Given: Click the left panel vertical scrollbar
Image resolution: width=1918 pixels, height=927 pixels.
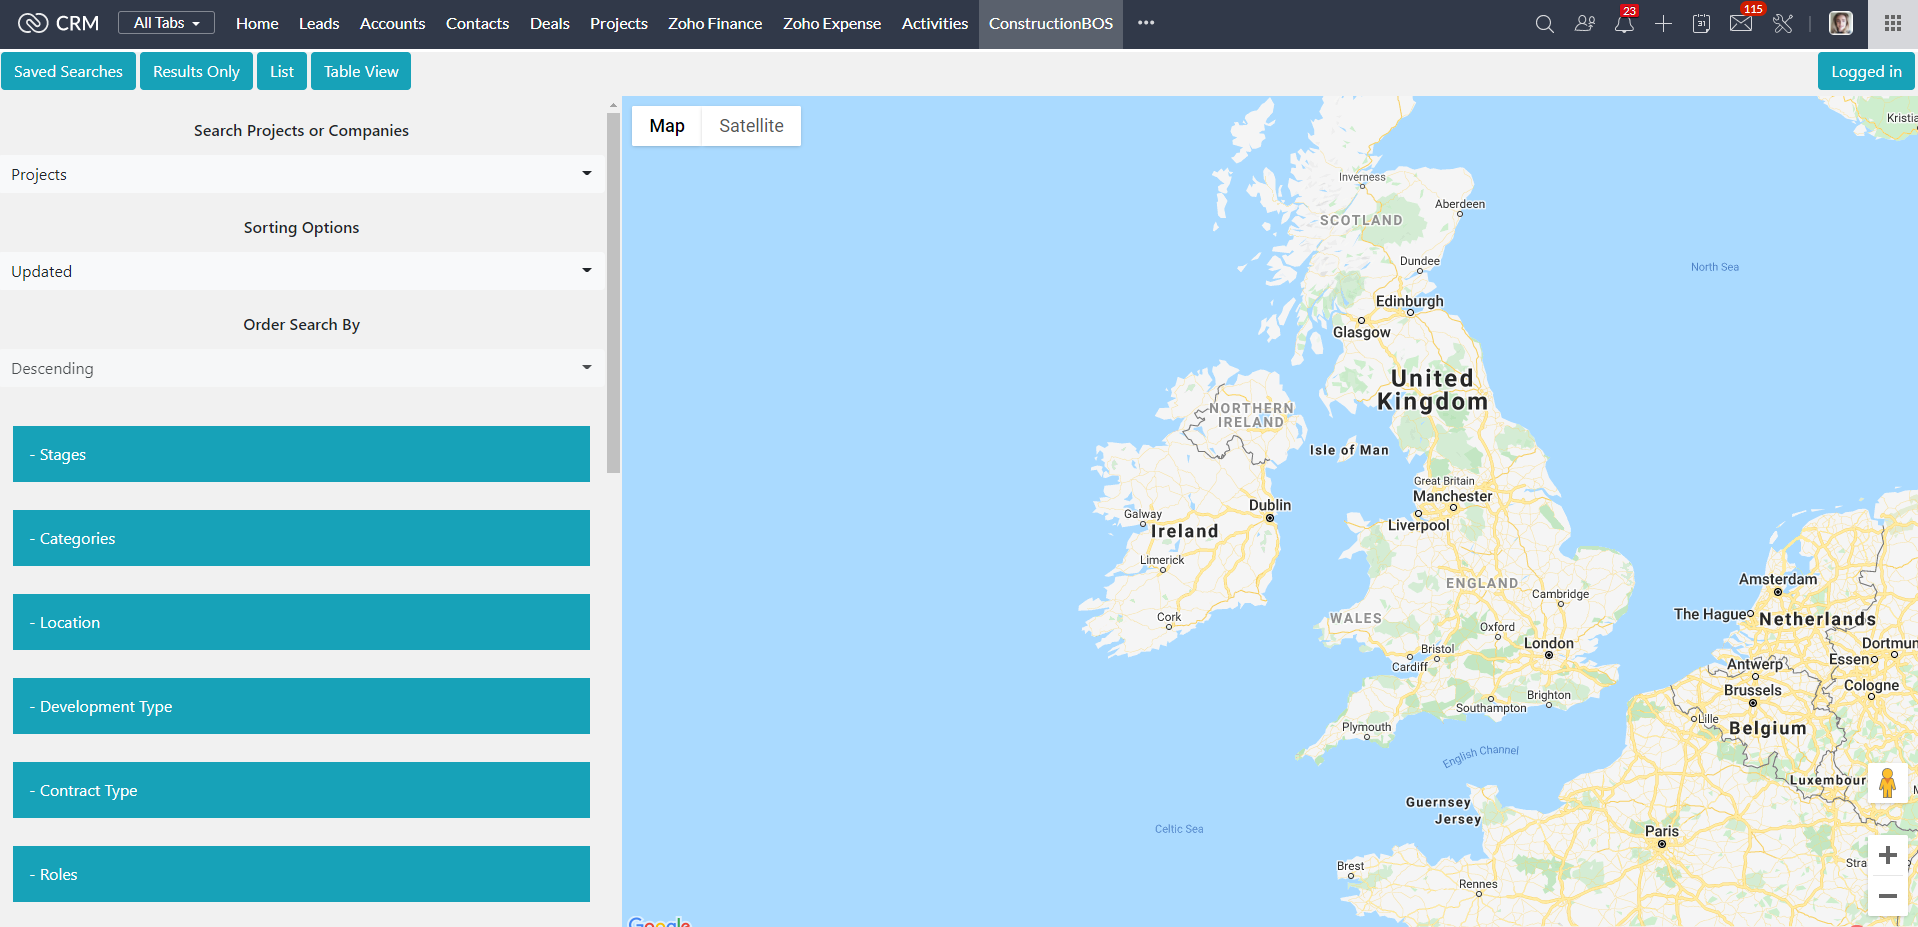Looking at the screenshot, I should 613,292.
